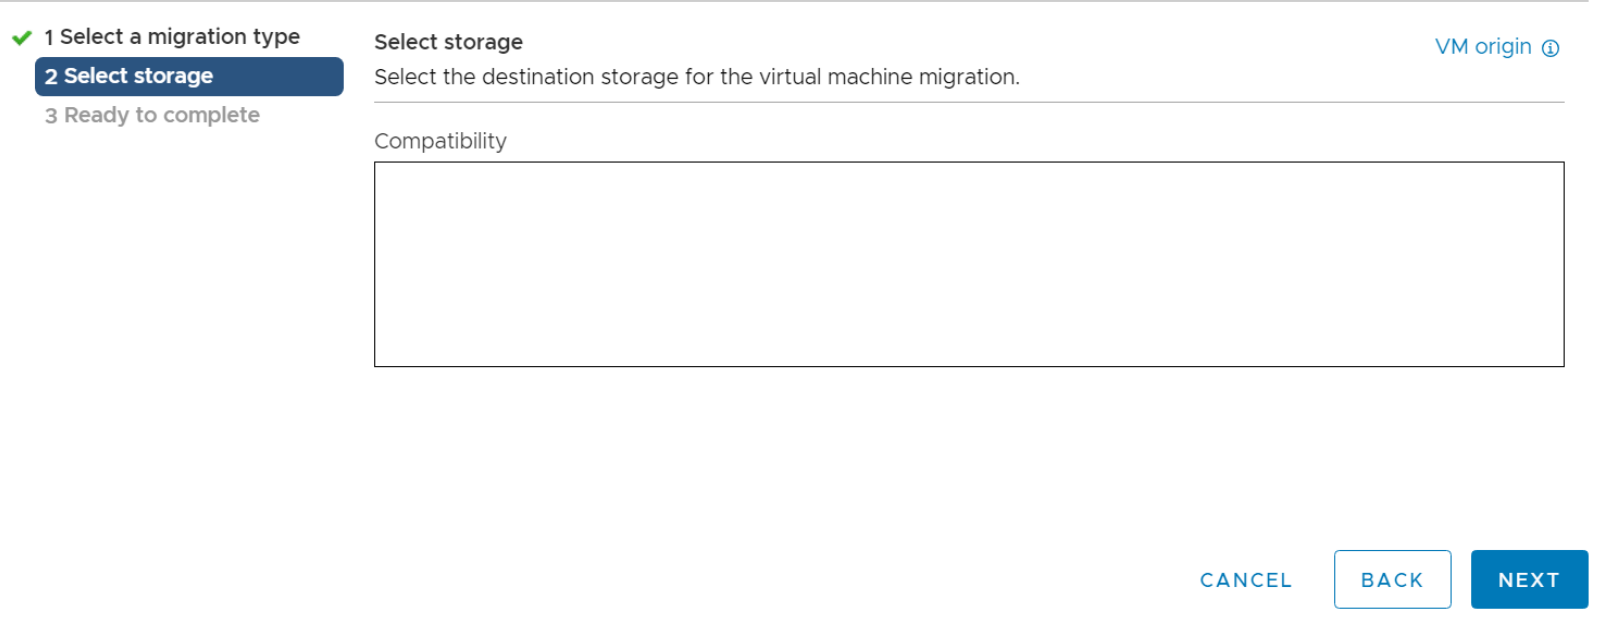The width and height of the screenshot is (1603, 618).
Task: Cancel the migration wizard
Action: (x=1245, y=579)
